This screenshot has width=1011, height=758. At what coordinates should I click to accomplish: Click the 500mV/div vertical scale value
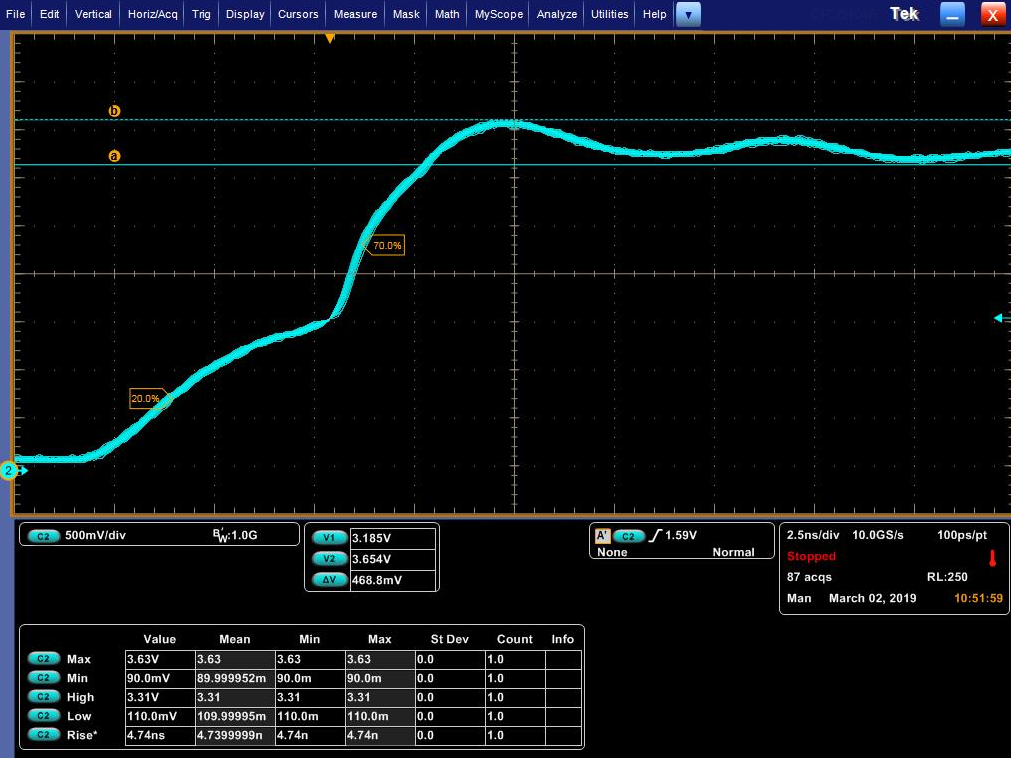95,535
